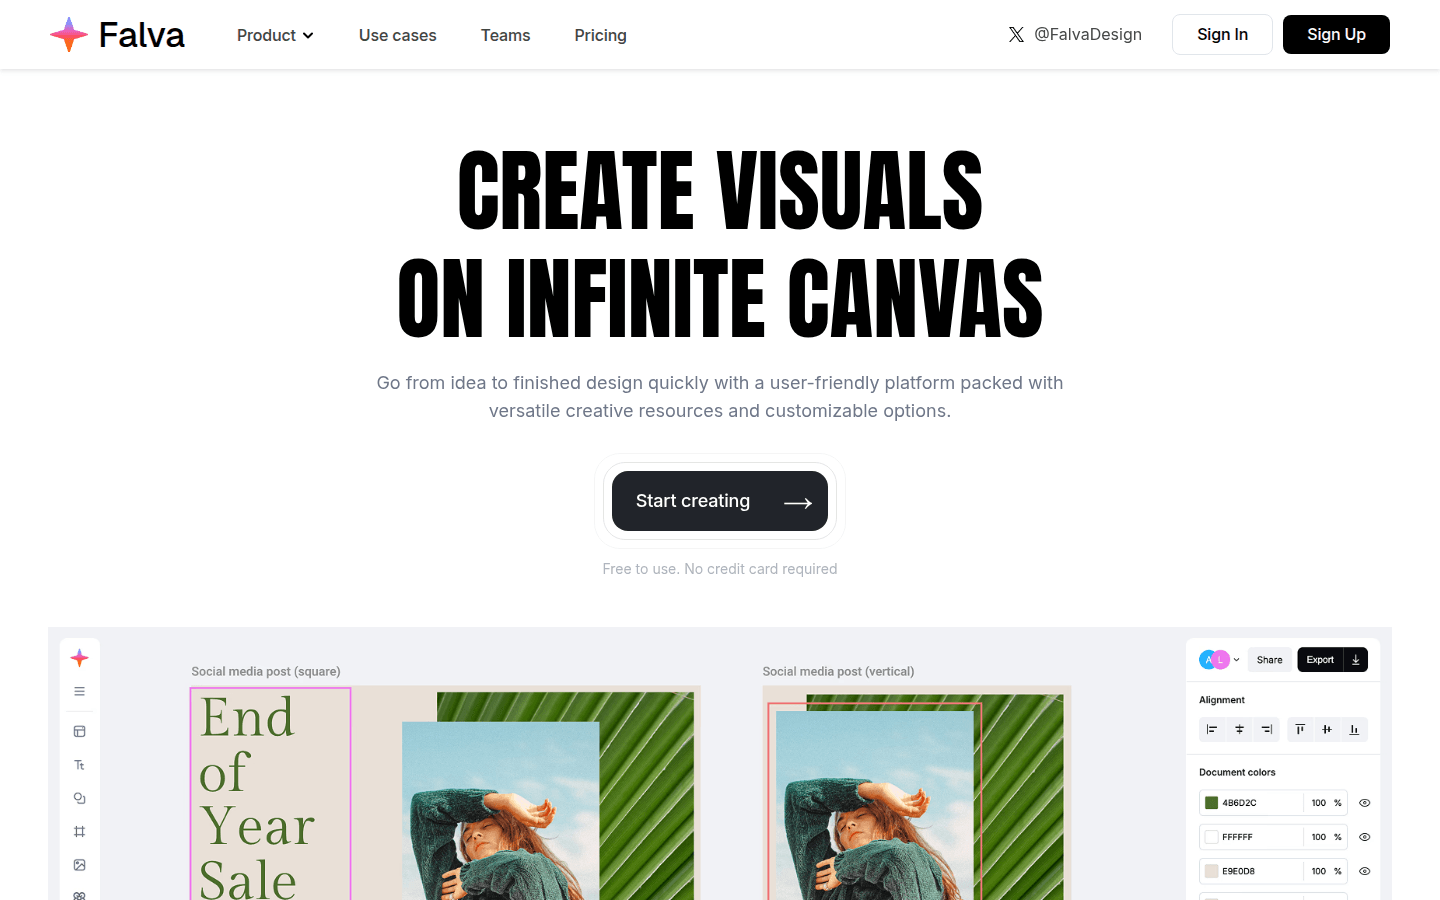1440x900 pixels.
Task: Align objects to the left edge
Action: pyautogui.click(x=1212, y=730)
